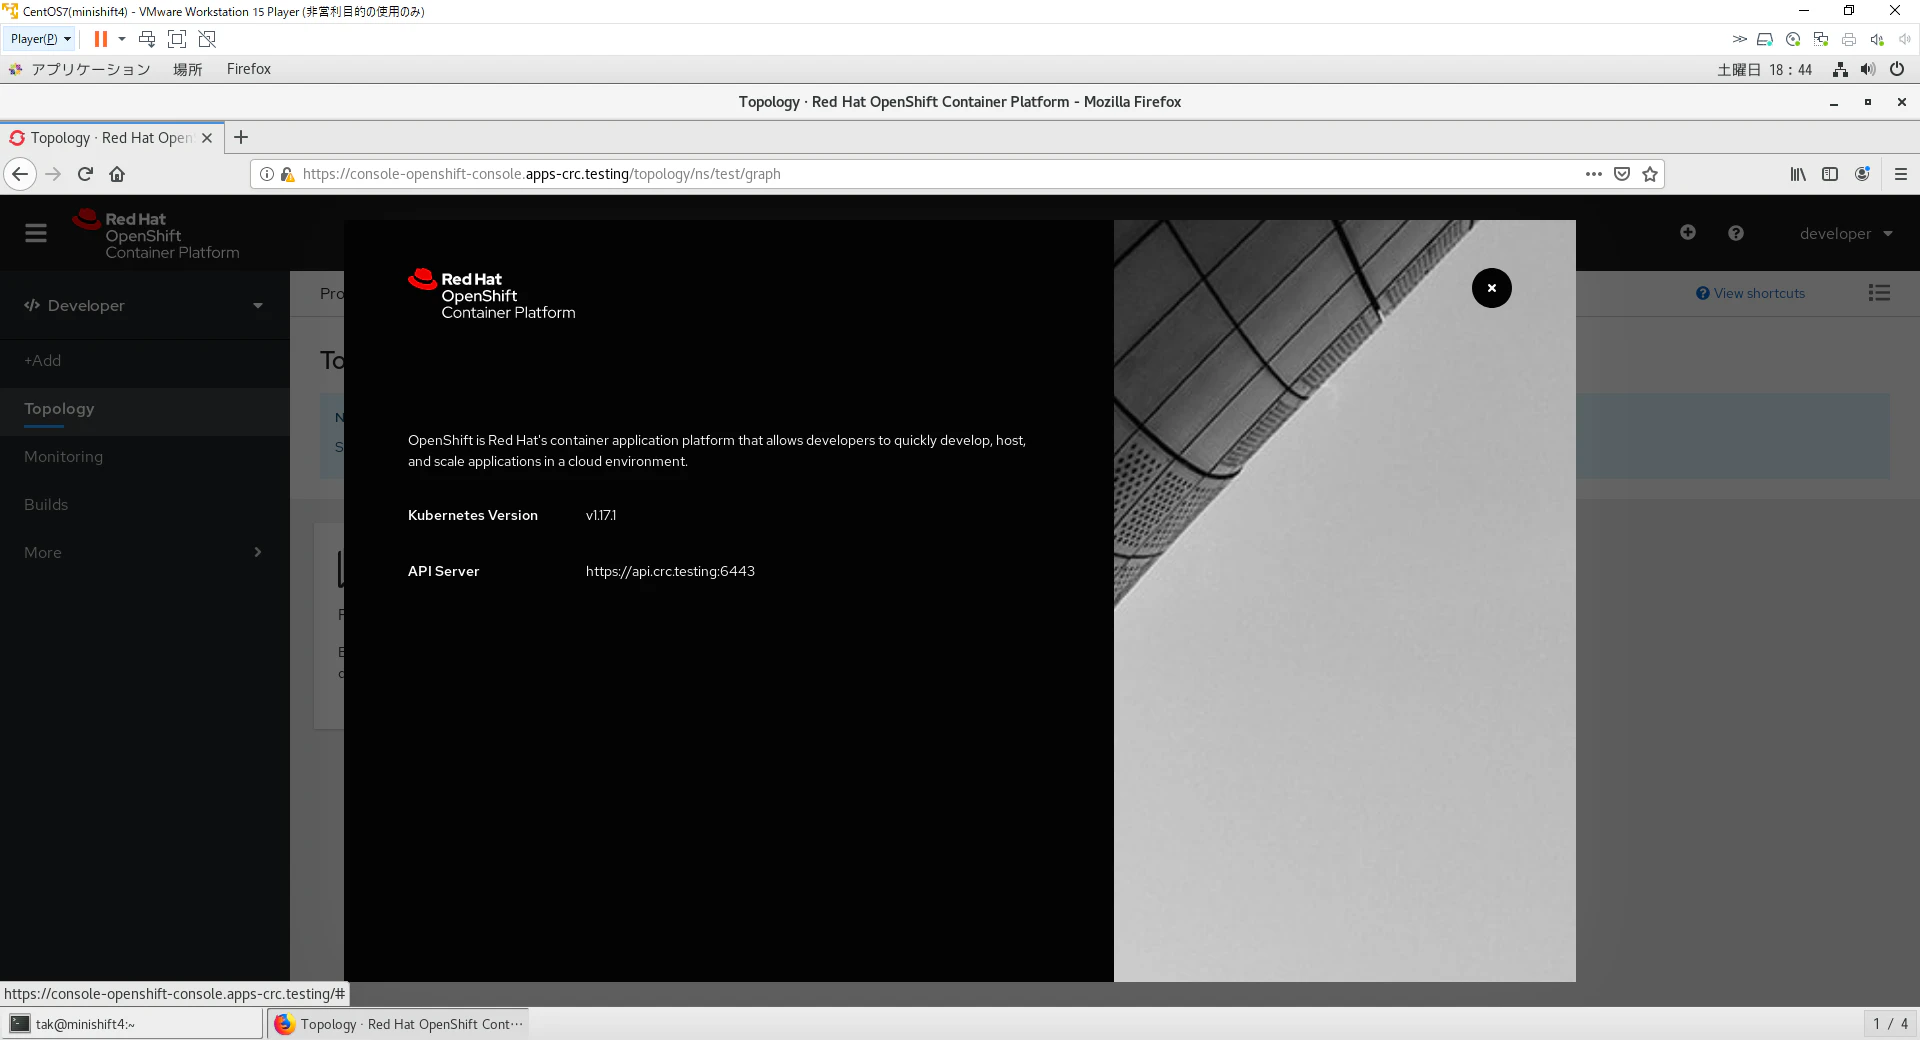Toggle the OpenShift navigation hamburger
The image size is (1920, 1040).
(36, 233)
